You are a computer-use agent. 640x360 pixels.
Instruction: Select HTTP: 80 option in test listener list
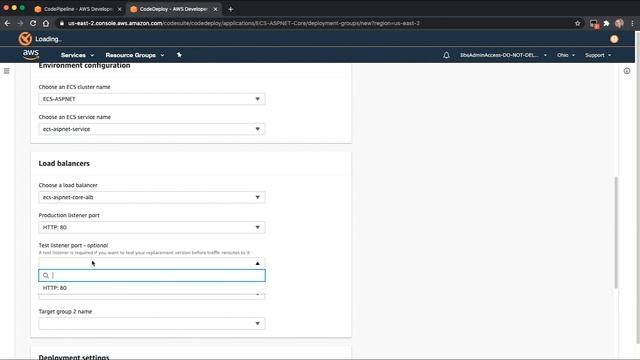152,288
